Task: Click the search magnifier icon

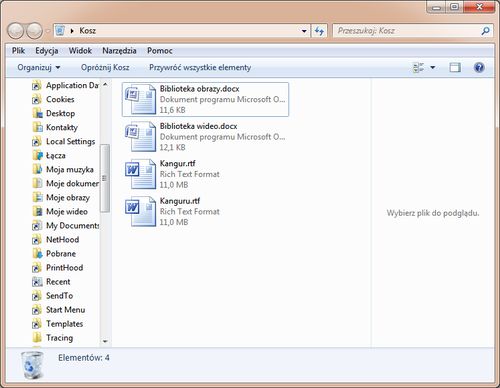Action: (x=485, y=31)
